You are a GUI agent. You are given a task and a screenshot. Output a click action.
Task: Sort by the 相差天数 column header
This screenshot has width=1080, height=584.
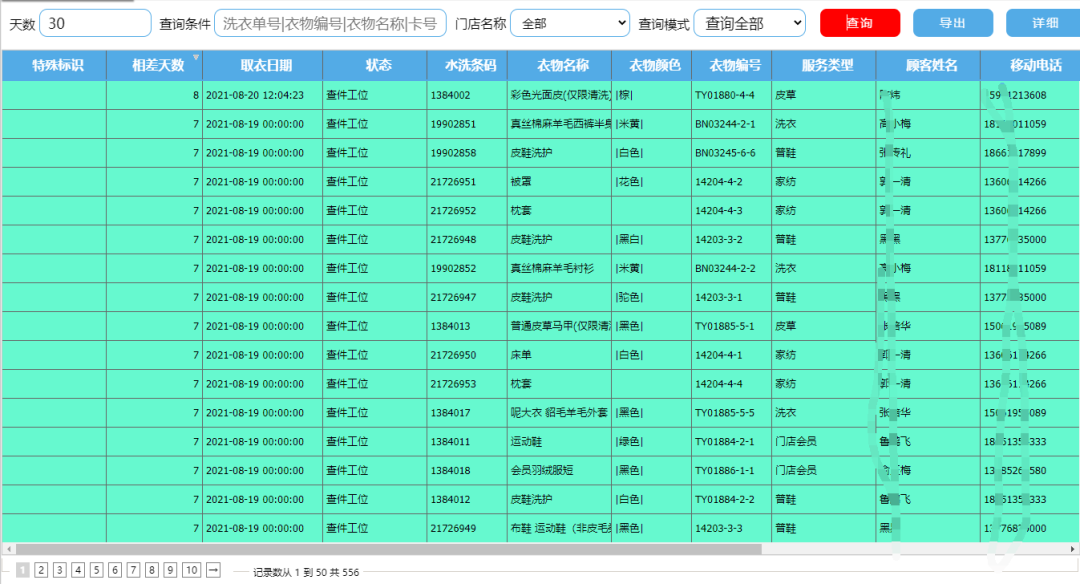(155, 65)
